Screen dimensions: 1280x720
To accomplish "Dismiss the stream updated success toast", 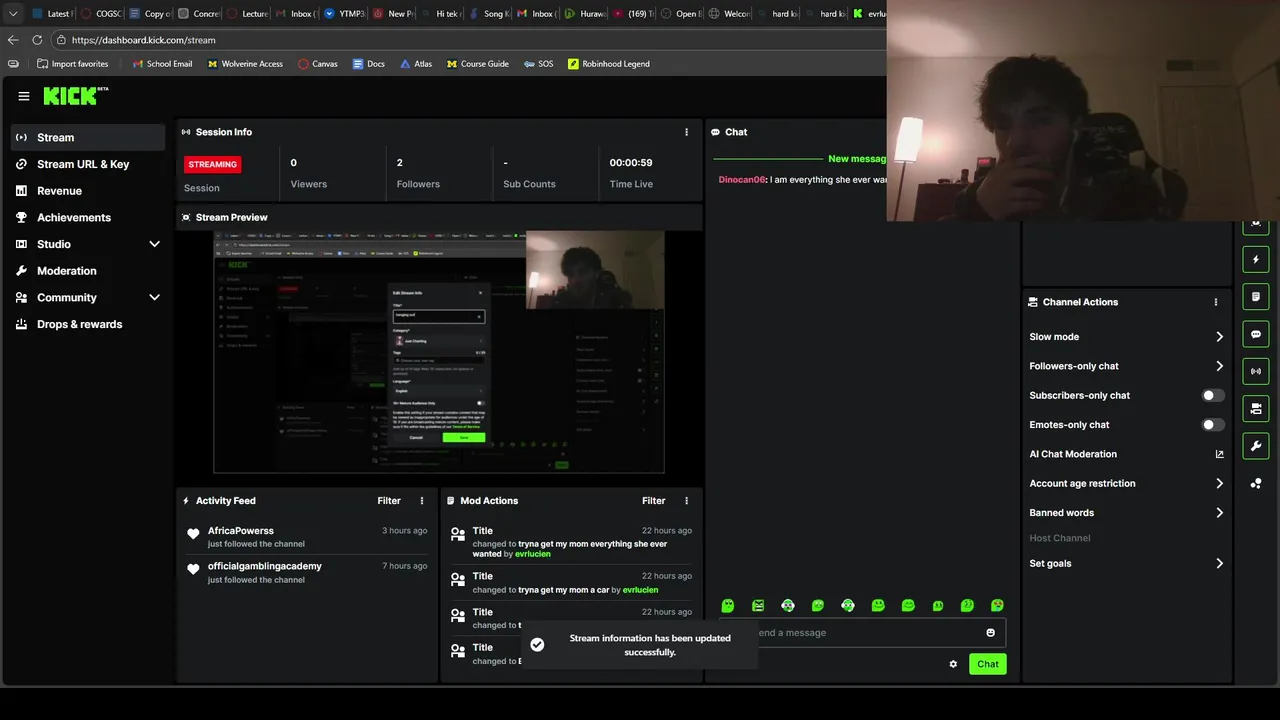I will point(638,645).
